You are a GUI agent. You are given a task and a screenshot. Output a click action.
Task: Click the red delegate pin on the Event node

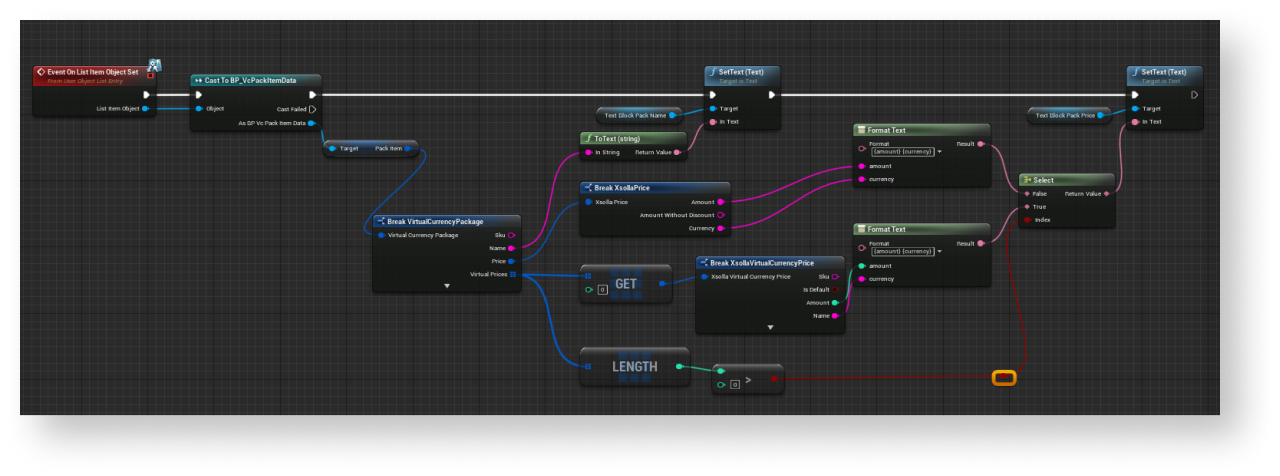coord(150,74)
